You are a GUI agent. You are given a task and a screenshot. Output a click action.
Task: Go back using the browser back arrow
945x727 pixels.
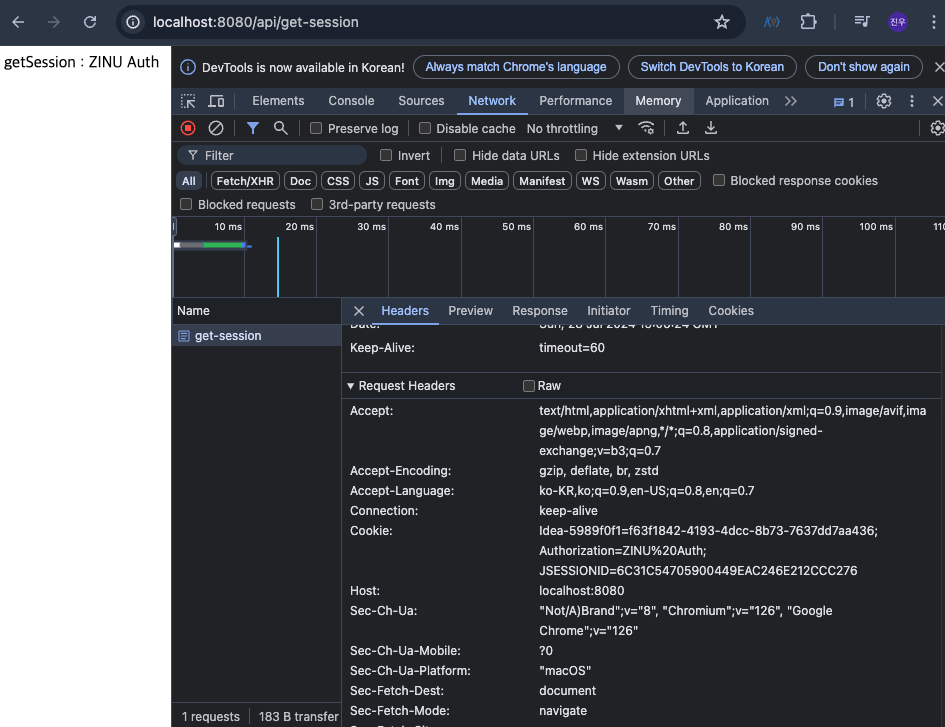[x=18, y=22]
